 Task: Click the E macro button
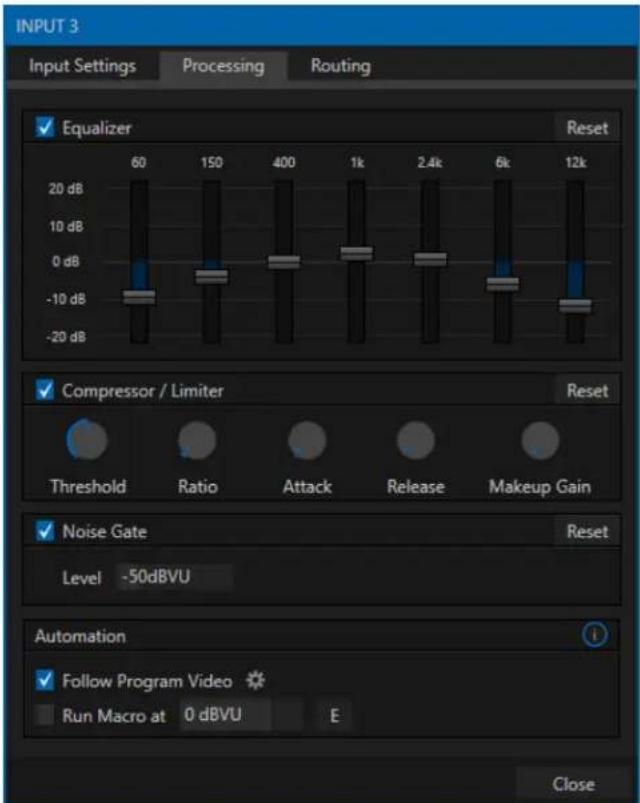coord(334,715)
